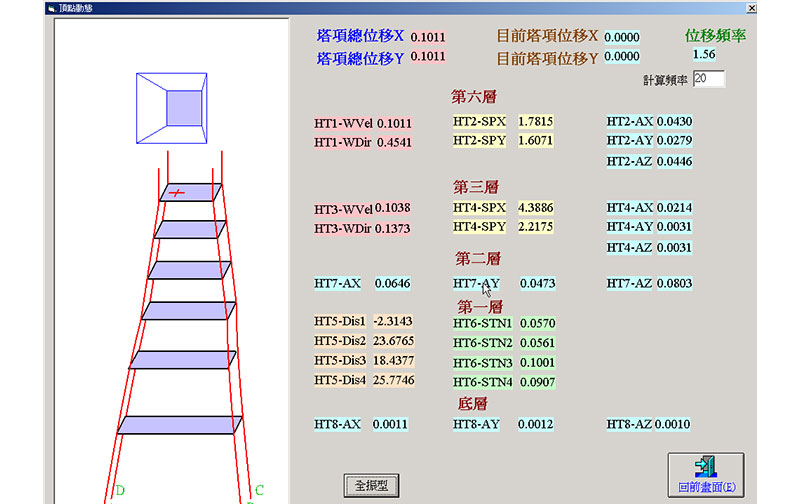Screen dimensions: 800x504
Task: Click the blue top-view box of the tower
Action: pos(171,106)
